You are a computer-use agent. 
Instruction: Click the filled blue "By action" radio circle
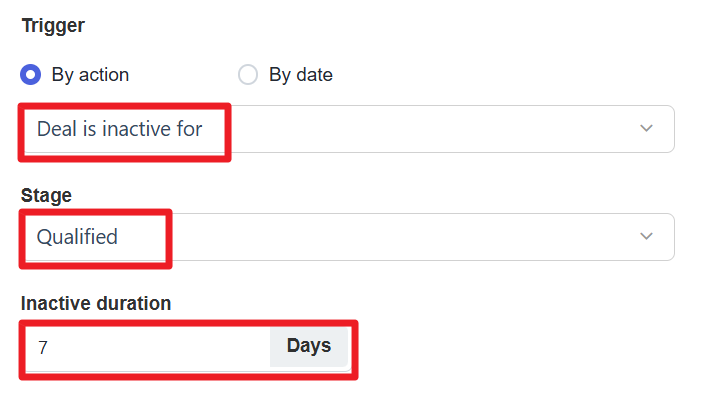[31, 75]
